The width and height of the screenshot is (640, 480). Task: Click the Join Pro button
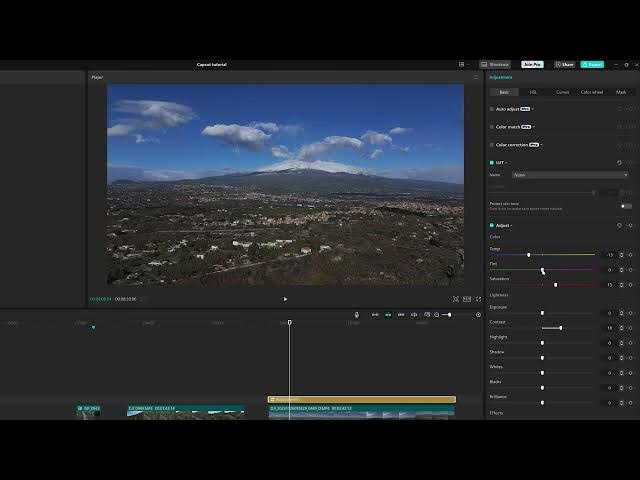point(532,64)
